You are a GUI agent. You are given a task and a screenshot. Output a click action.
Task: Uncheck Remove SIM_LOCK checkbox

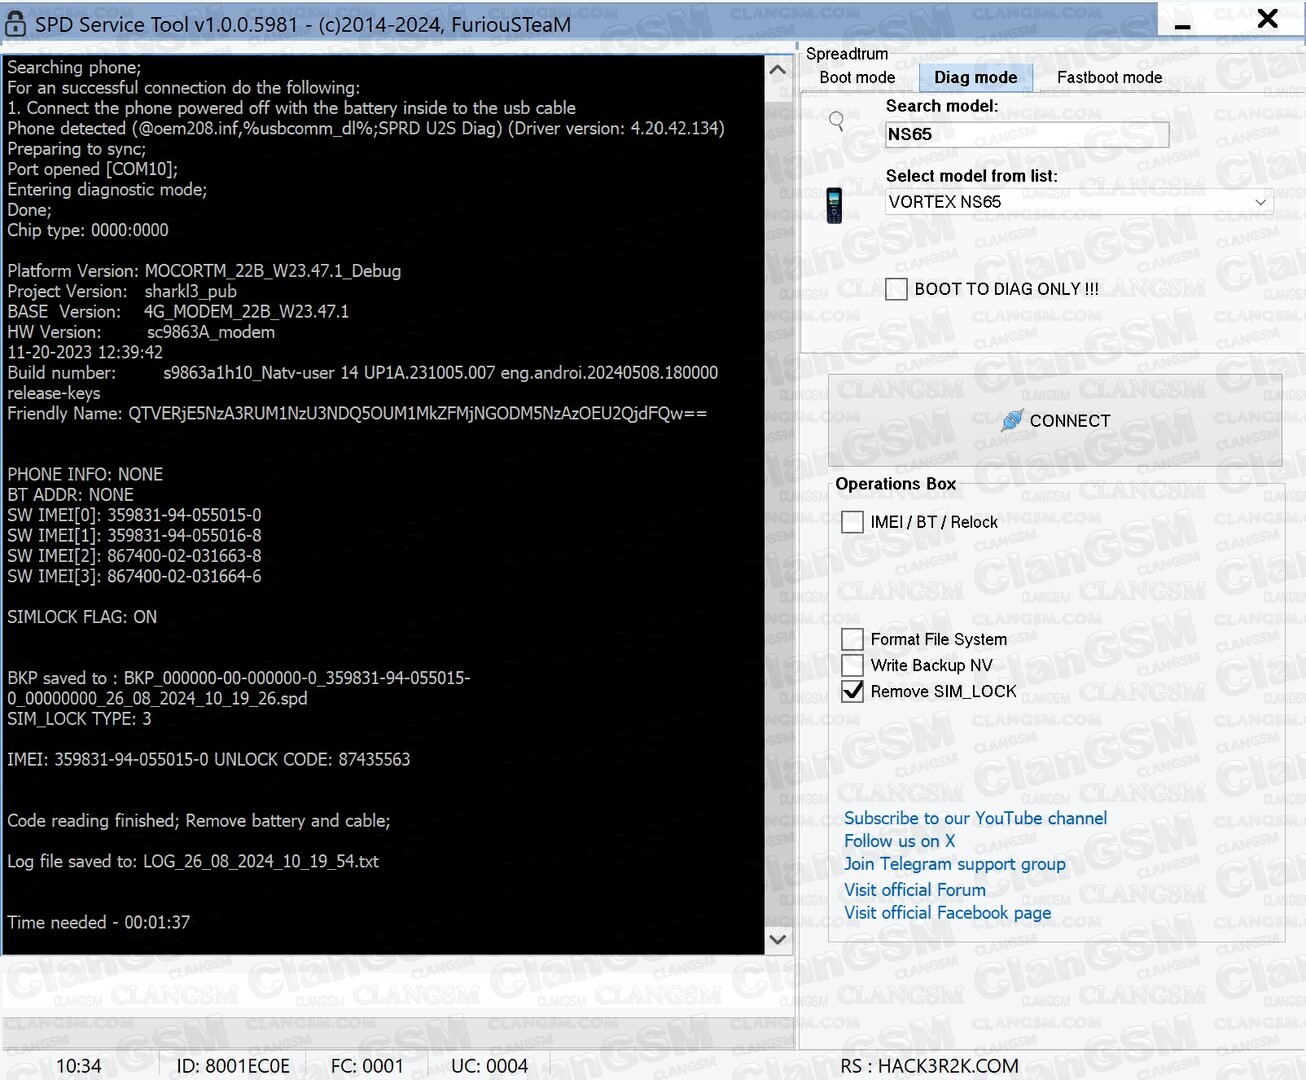point(852,691)
